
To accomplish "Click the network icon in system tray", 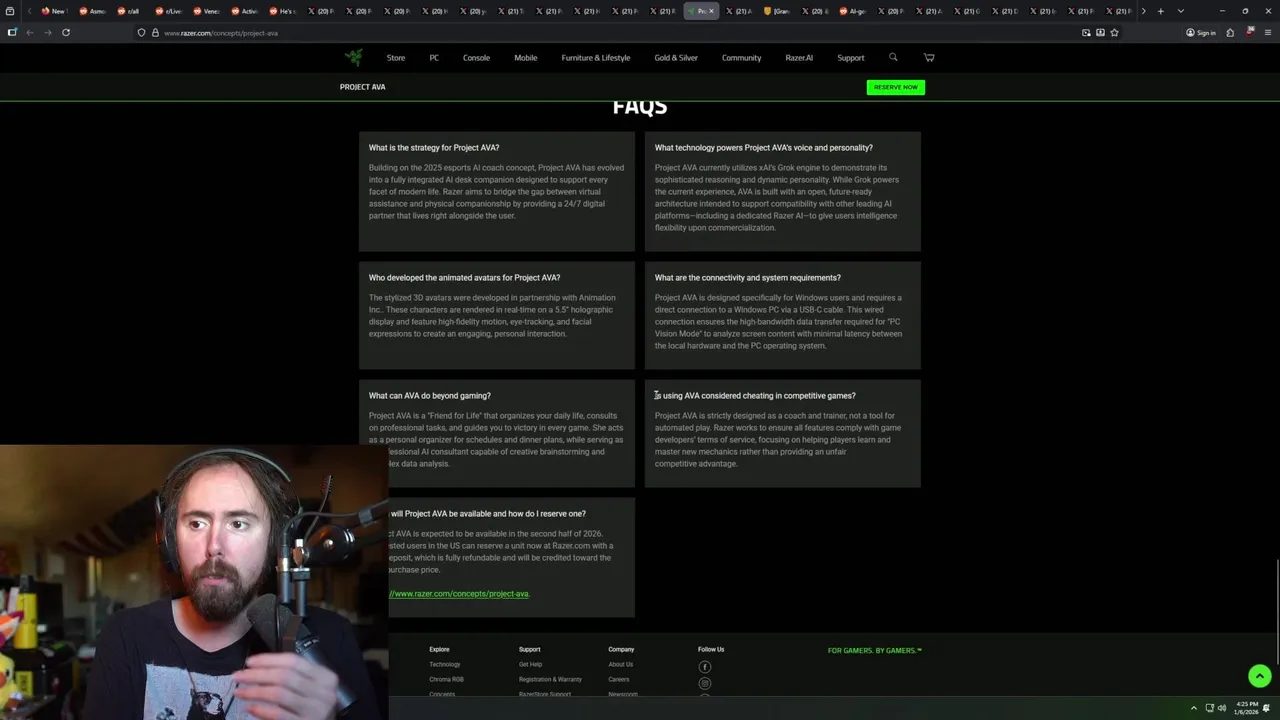I will pyautogui.click(x=1208, y=707).
